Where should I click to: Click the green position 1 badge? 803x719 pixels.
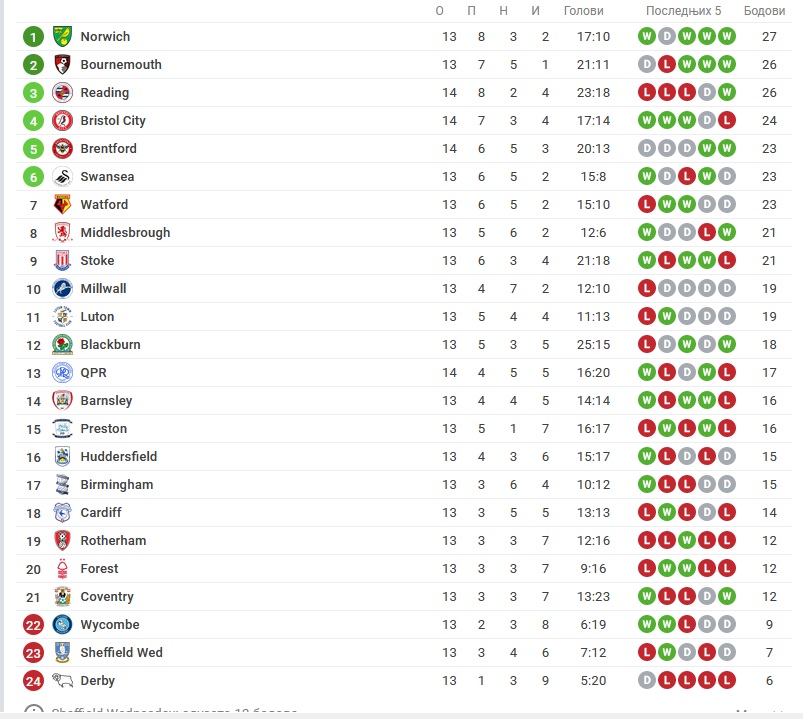pyautogui.click(x=33, y=37)
